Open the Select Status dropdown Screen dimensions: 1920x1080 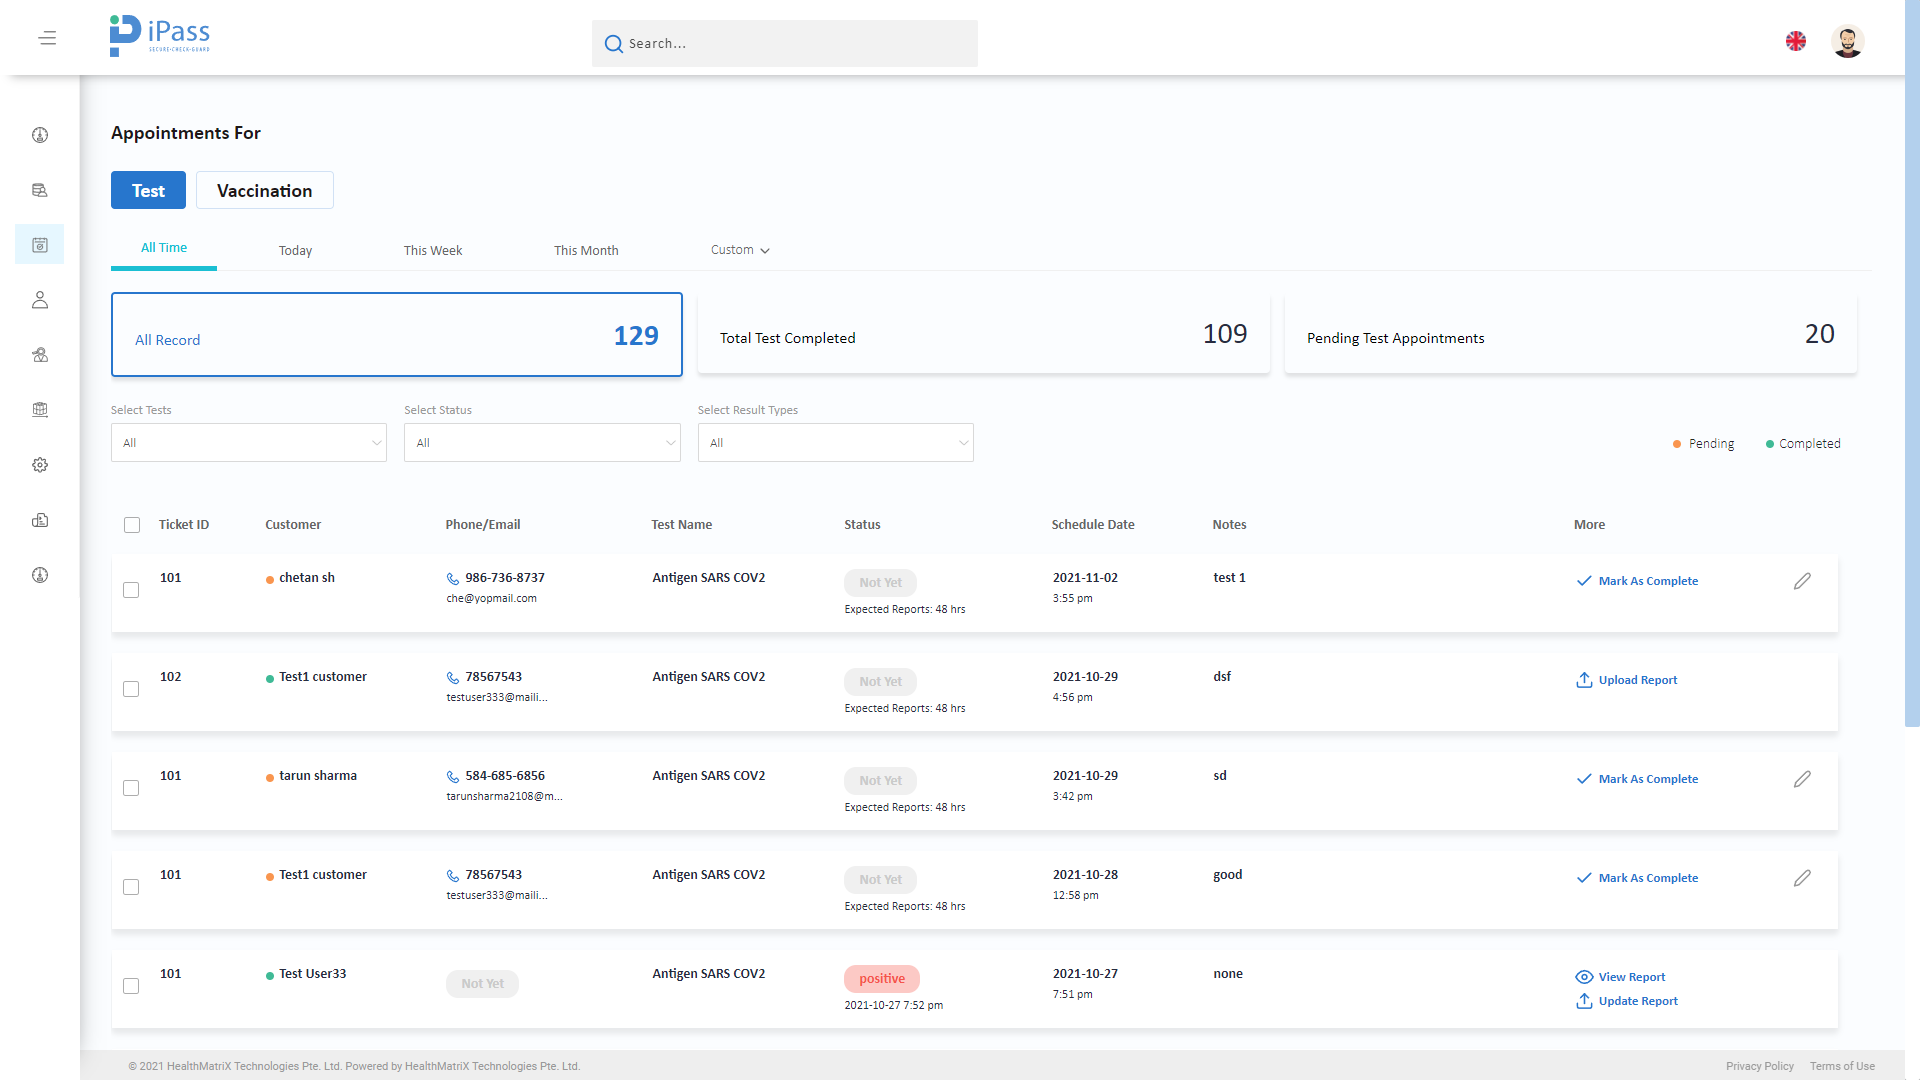pos(542,442)
